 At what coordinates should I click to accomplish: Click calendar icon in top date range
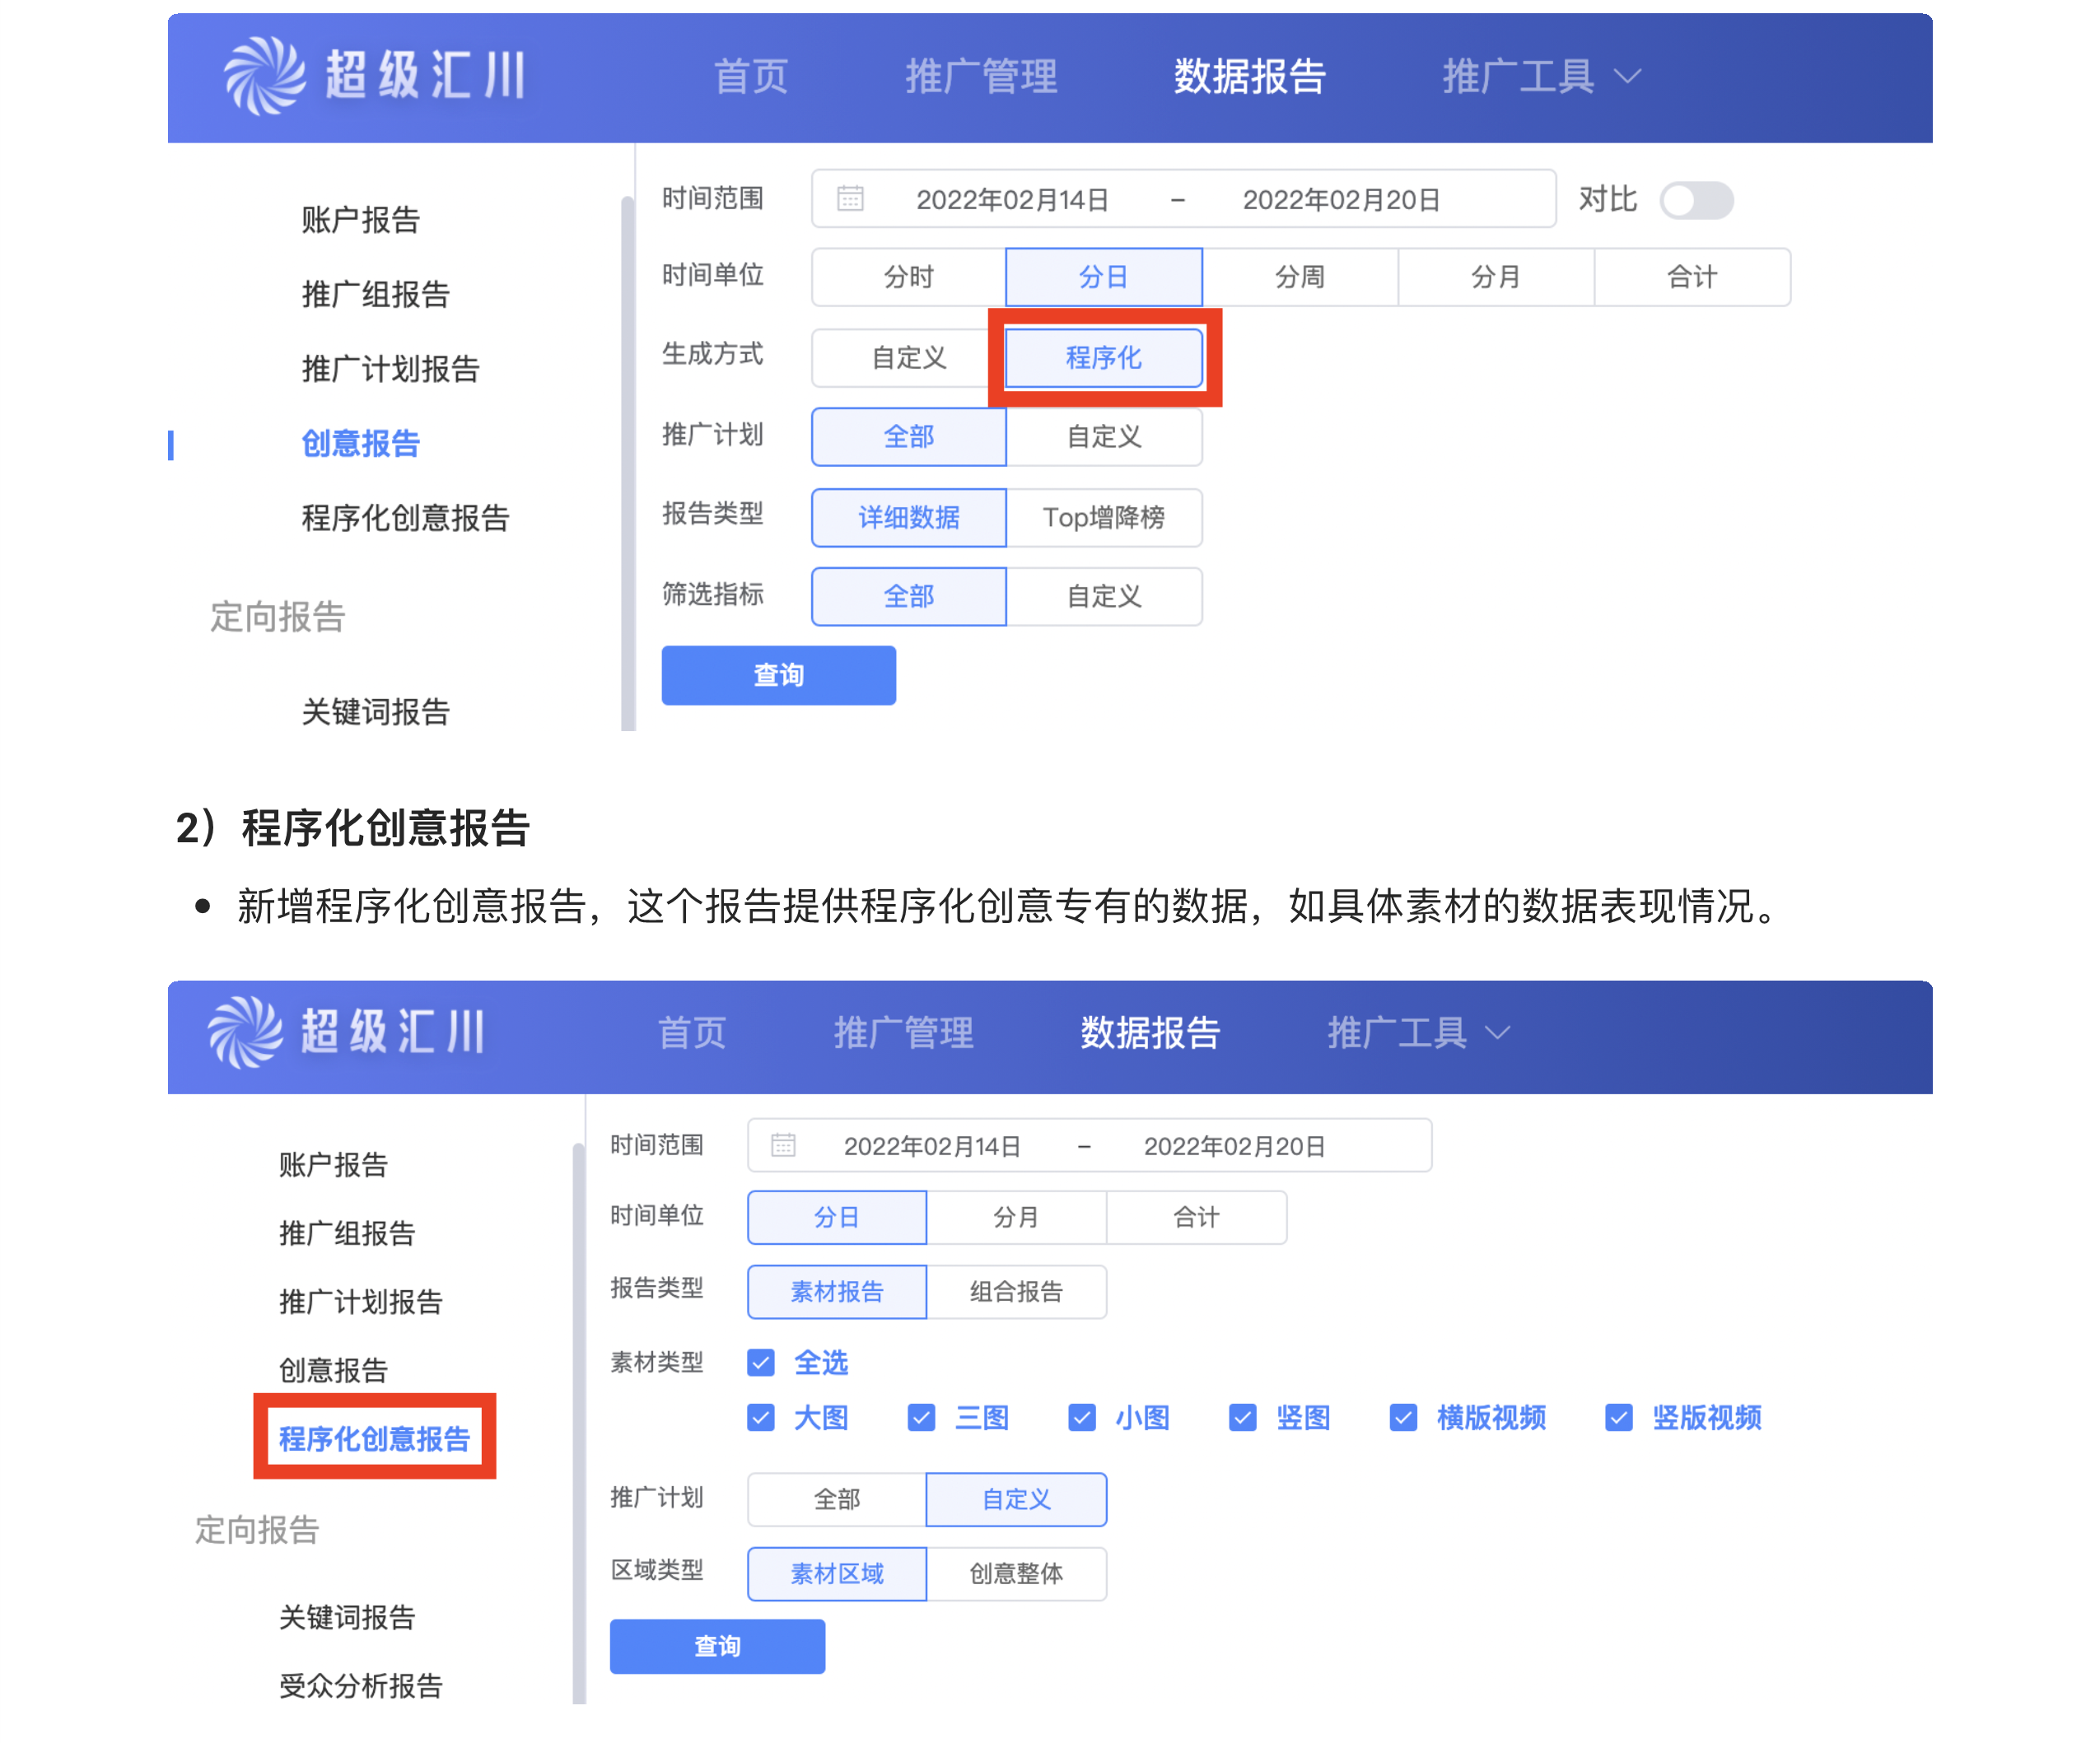coord(849,199)
